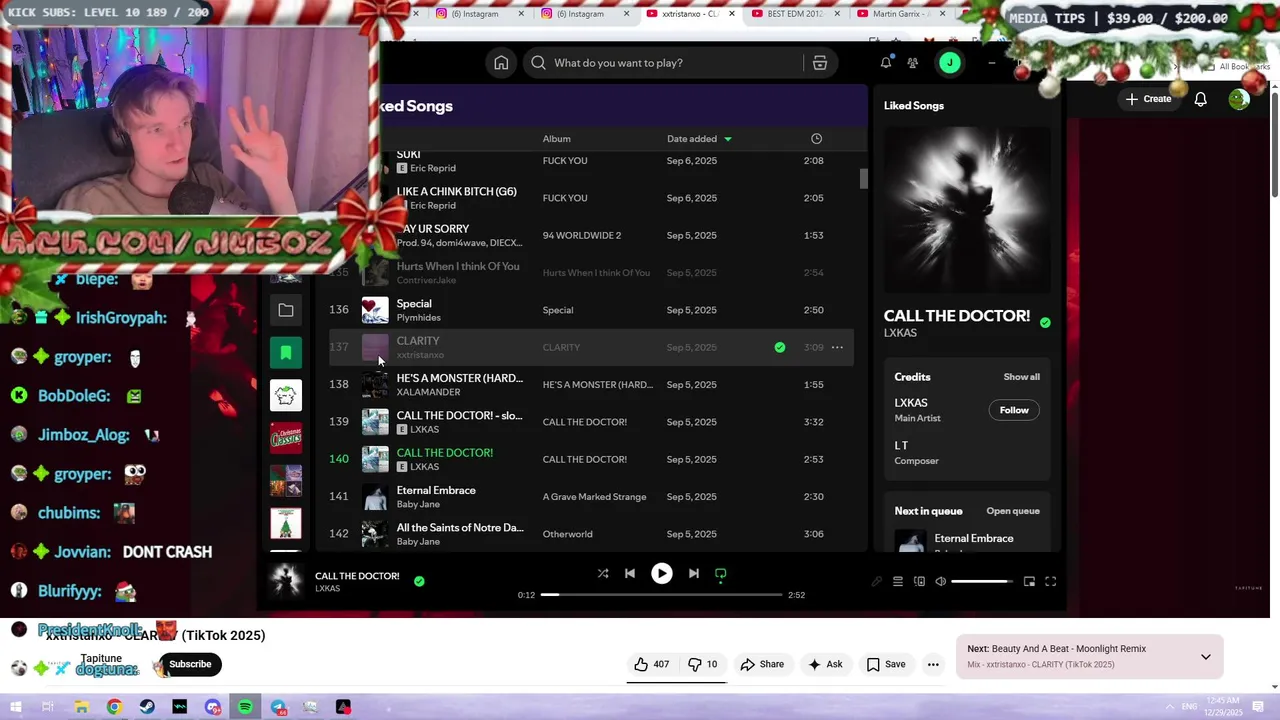
Task: Open Spotify Home via house icon
Action: (x=501, y=63)
